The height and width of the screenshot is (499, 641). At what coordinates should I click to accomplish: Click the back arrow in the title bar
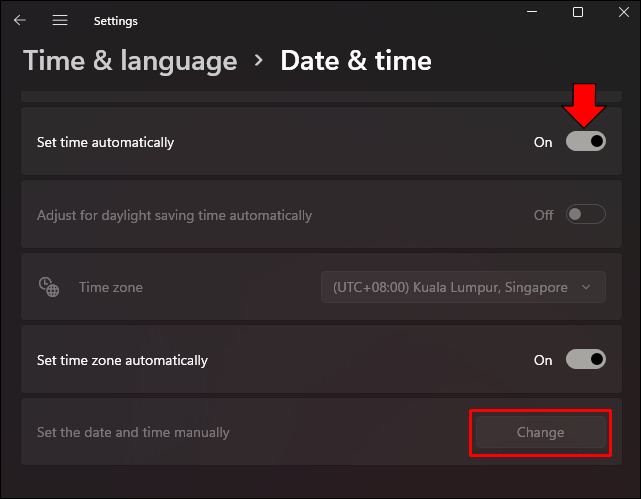pyautogui.click(x=20, y=20)
